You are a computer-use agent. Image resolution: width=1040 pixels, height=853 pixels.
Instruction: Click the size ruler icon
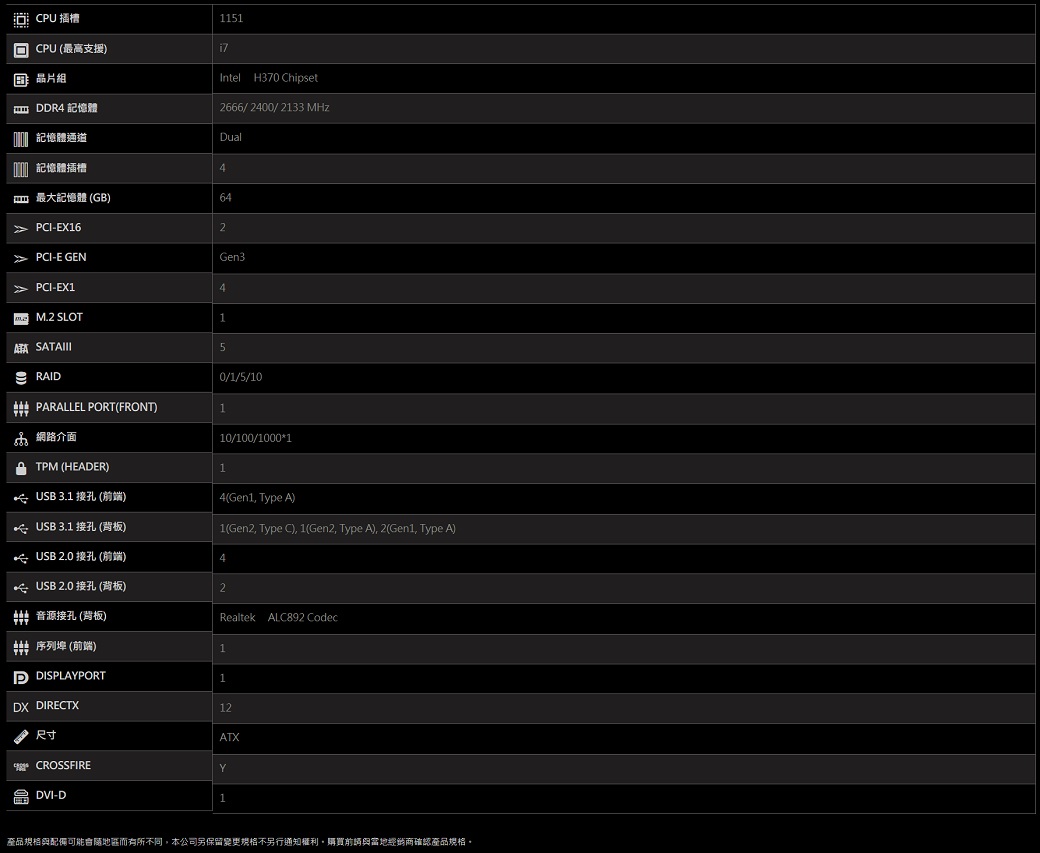(x=21, y=736)
